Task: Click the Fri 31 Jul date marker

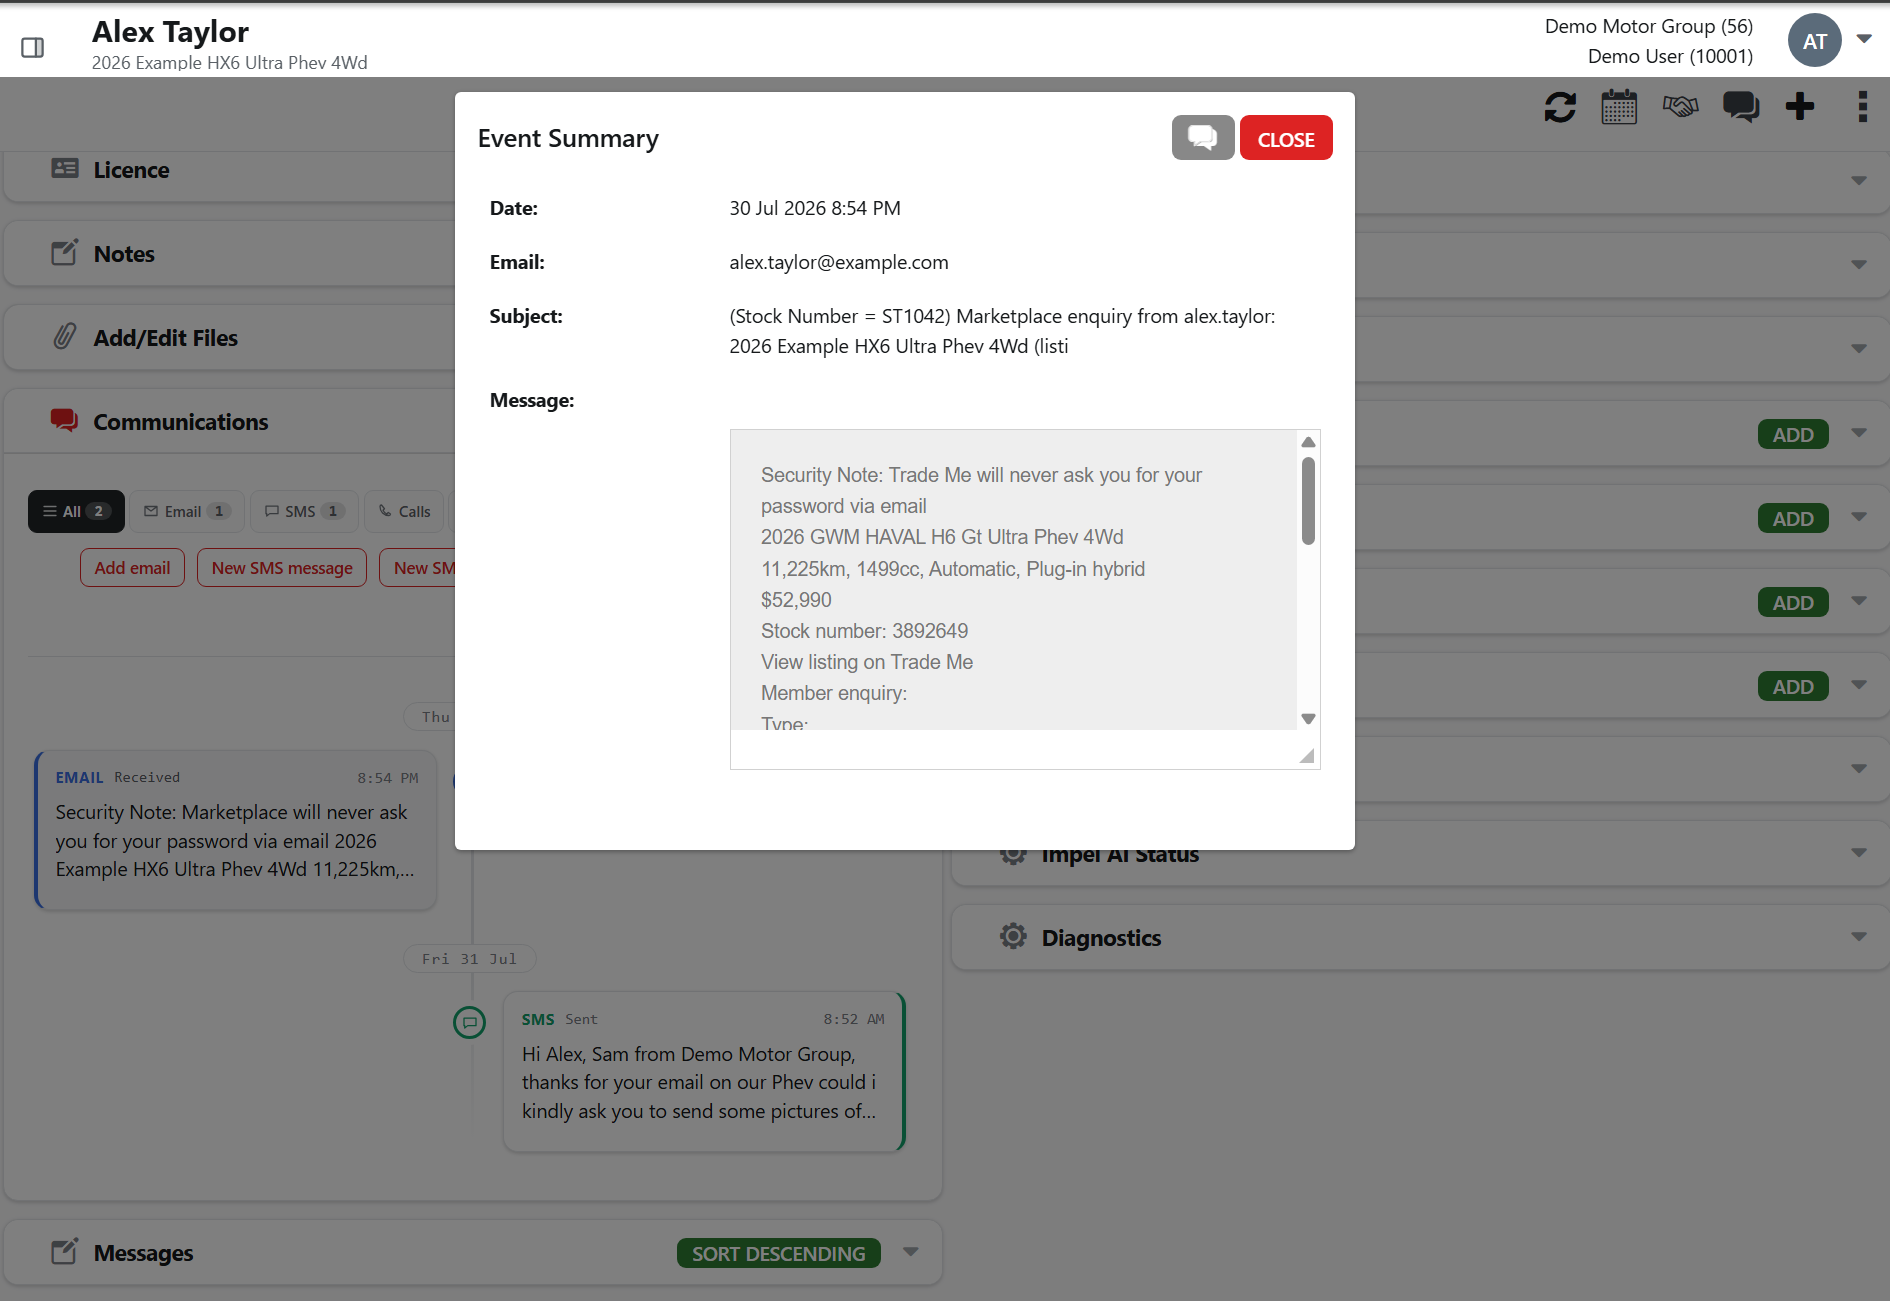Action: (469, 959)
